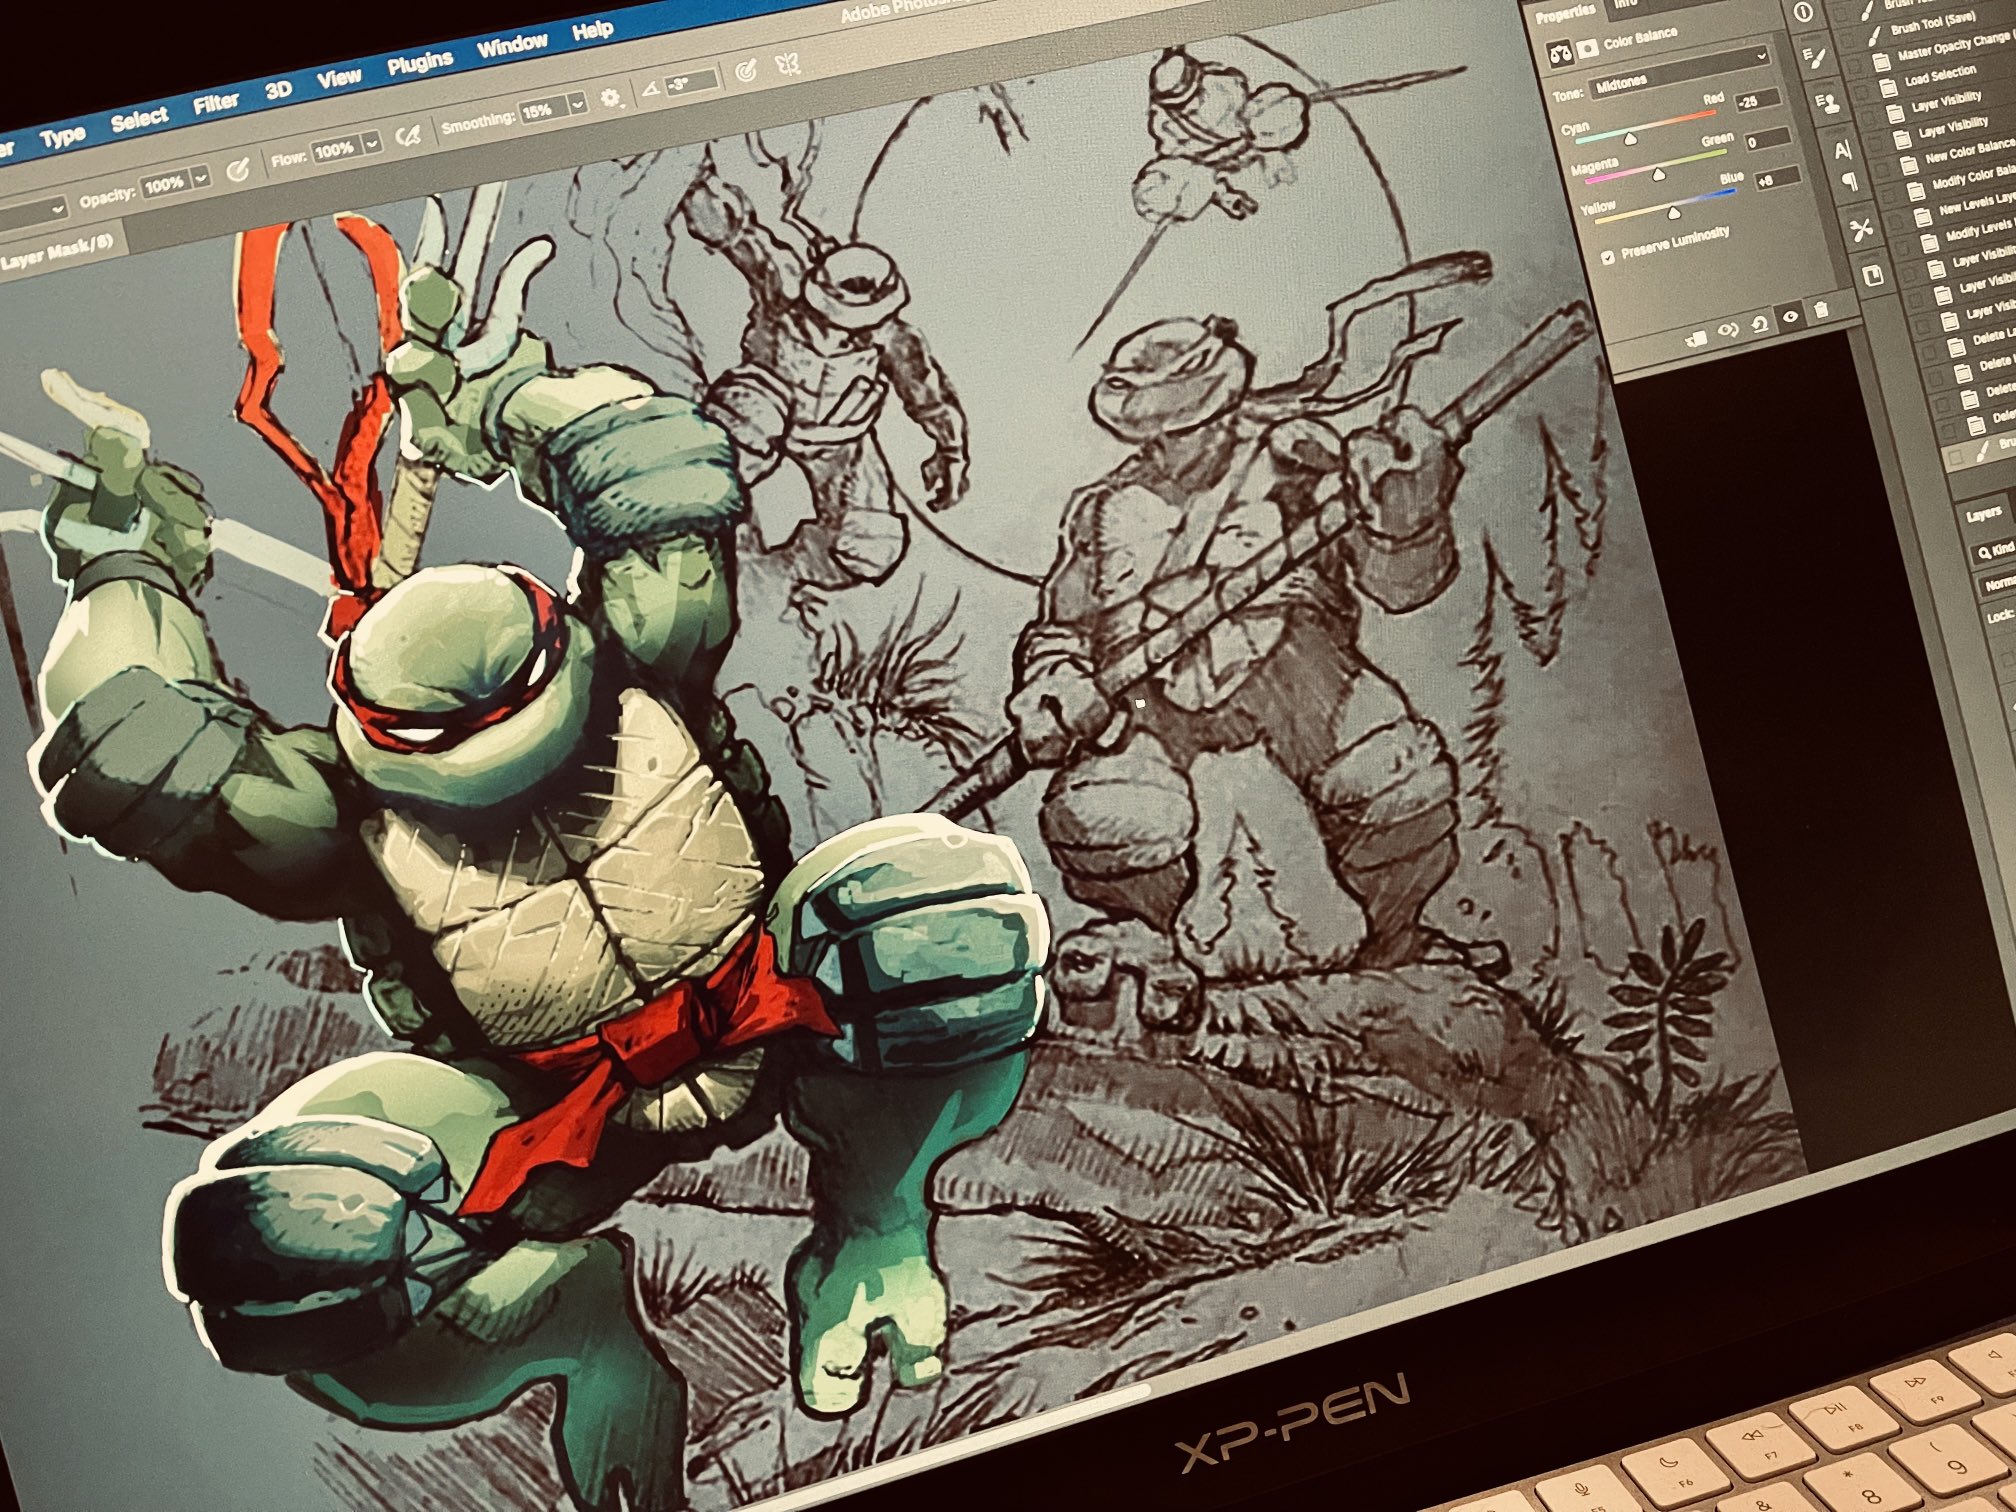Expand the Opacity percentage dropdown
The width and height of the screenshot is (2016, 1512).
click(200, 178)
